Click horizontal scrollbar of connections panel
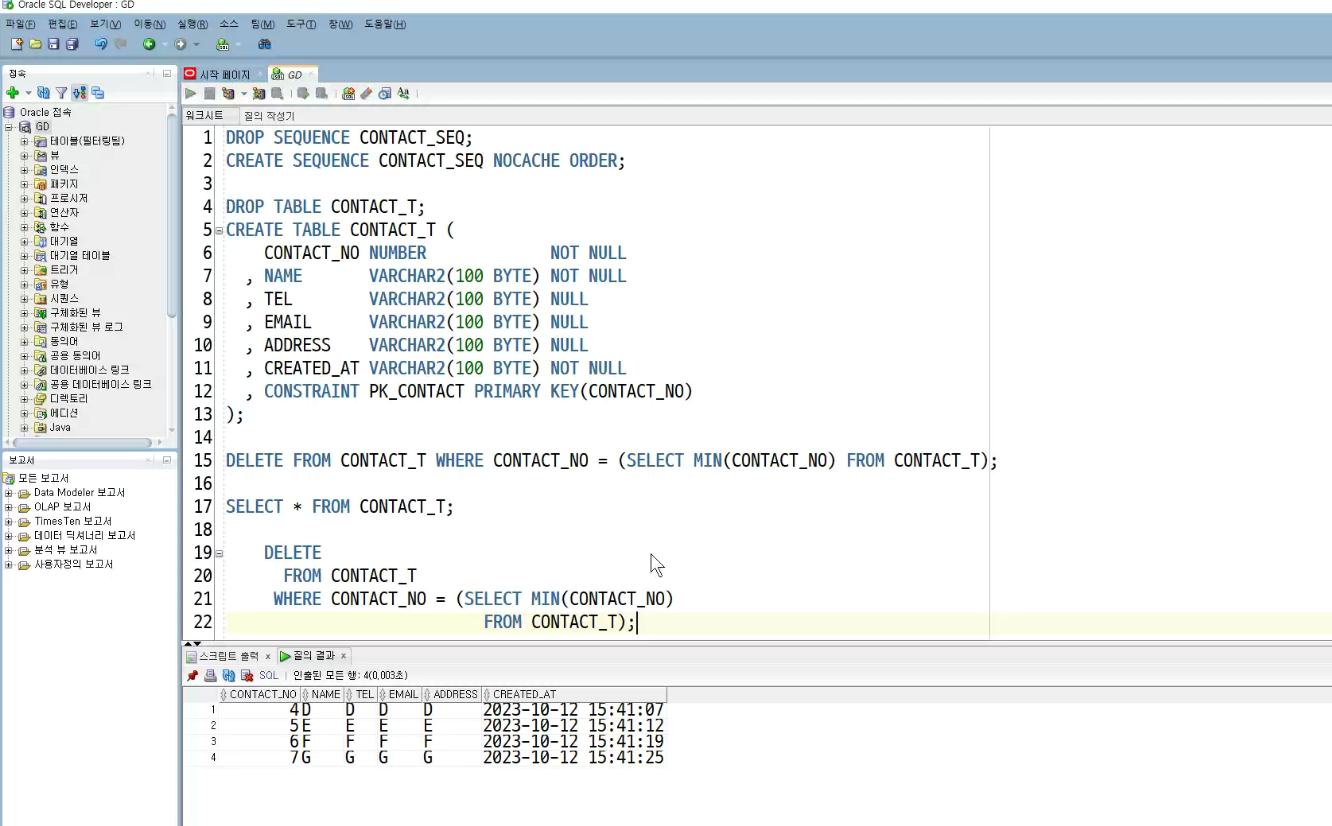The image size is (1332, 826). [x=84, y=442]
